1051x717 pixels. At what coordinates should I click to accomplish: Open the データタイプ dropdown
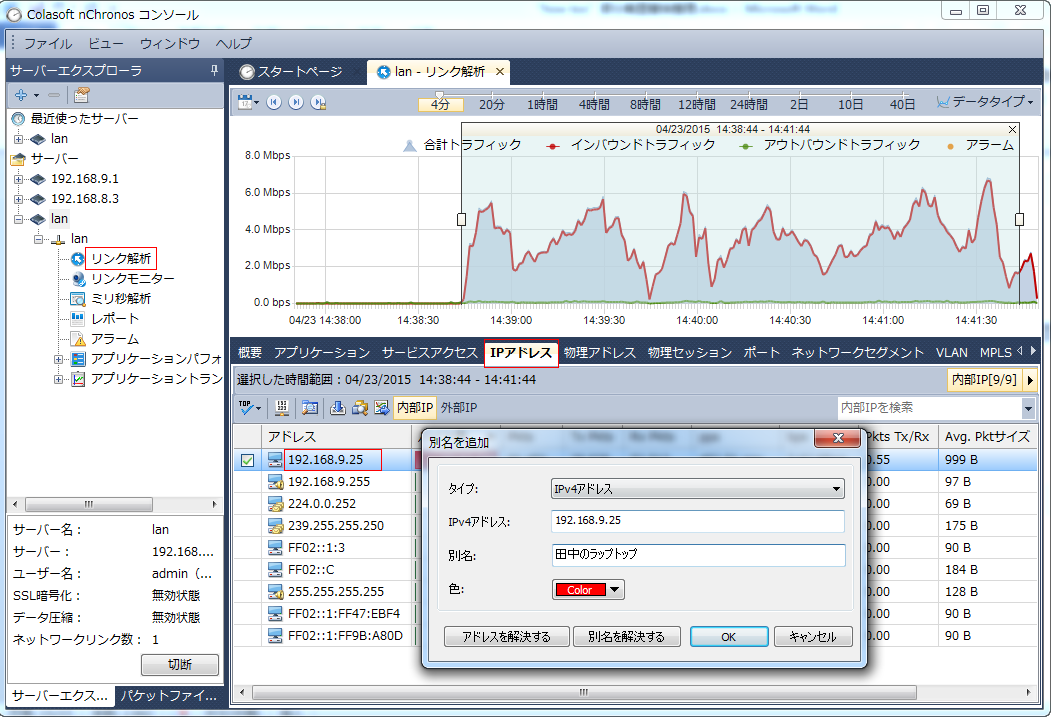(986, 103)
